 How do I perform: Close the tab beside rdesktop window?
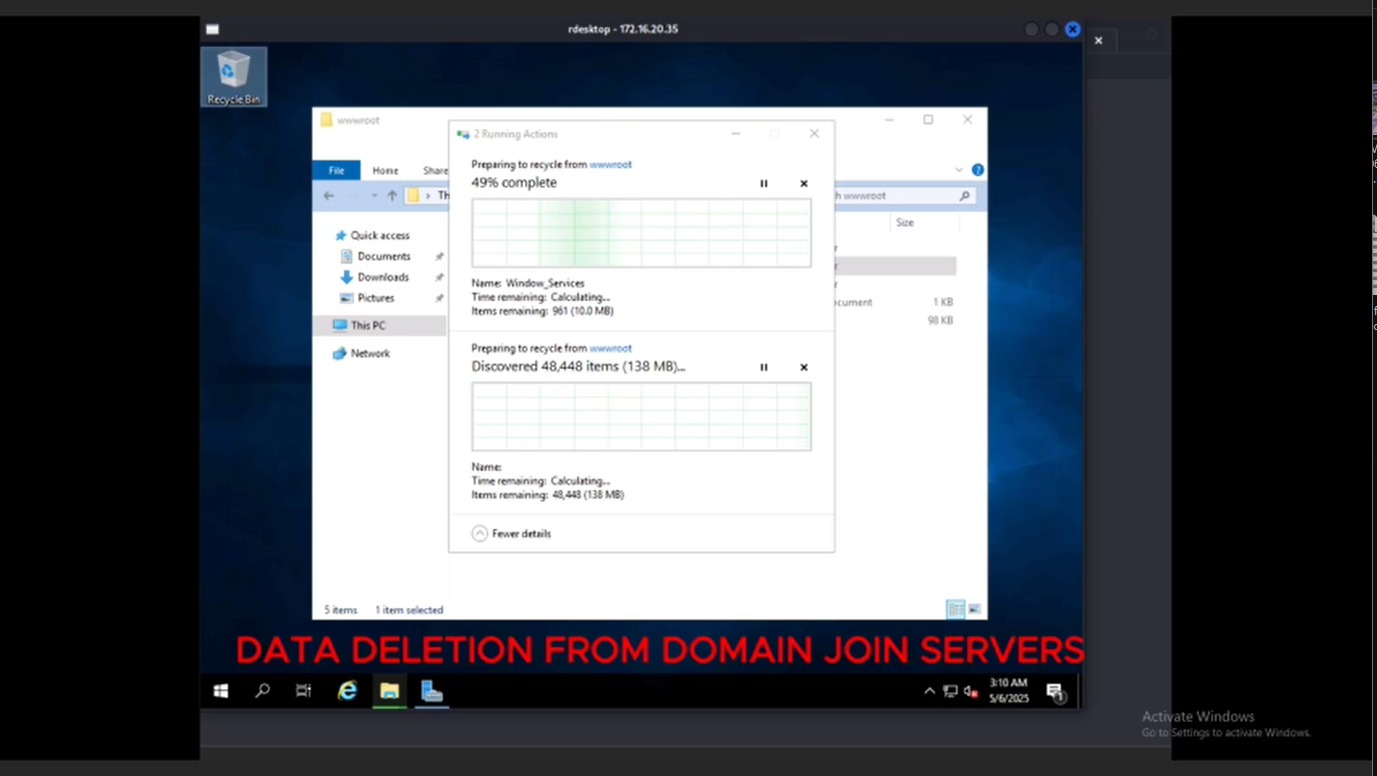click(1098, 41)
